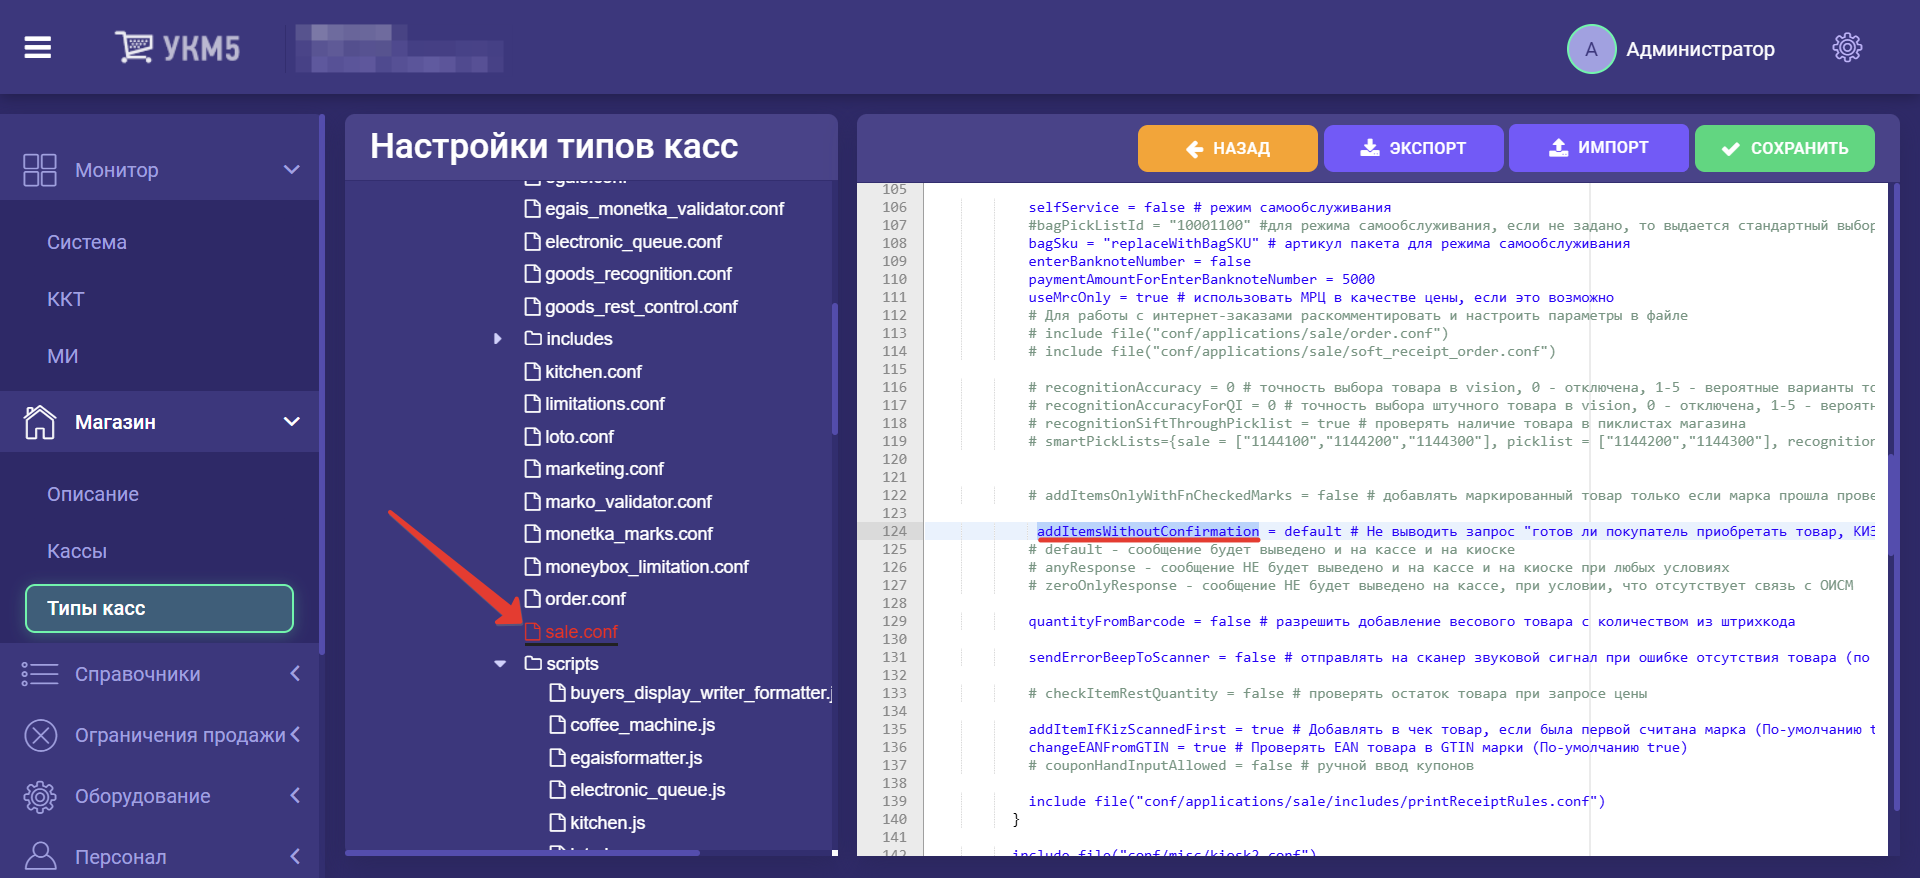Click the Administrator avatar icon
Screen dimensions: 1920x878
(x=1590, y=49)
